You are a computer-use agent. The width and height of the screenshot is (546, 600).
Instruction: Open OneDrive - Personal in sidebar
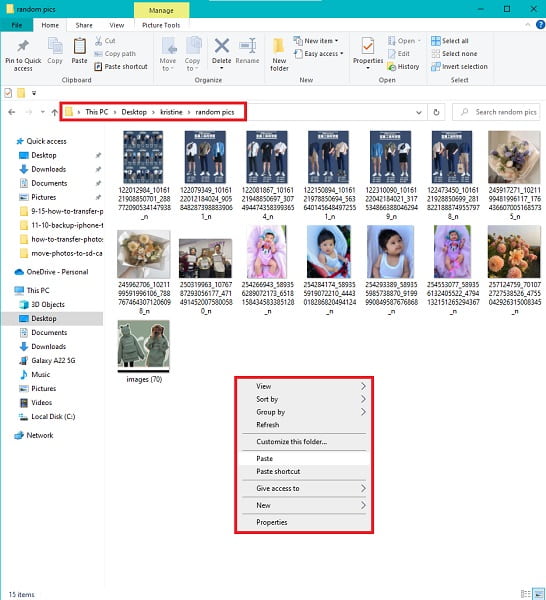point(51,272)
